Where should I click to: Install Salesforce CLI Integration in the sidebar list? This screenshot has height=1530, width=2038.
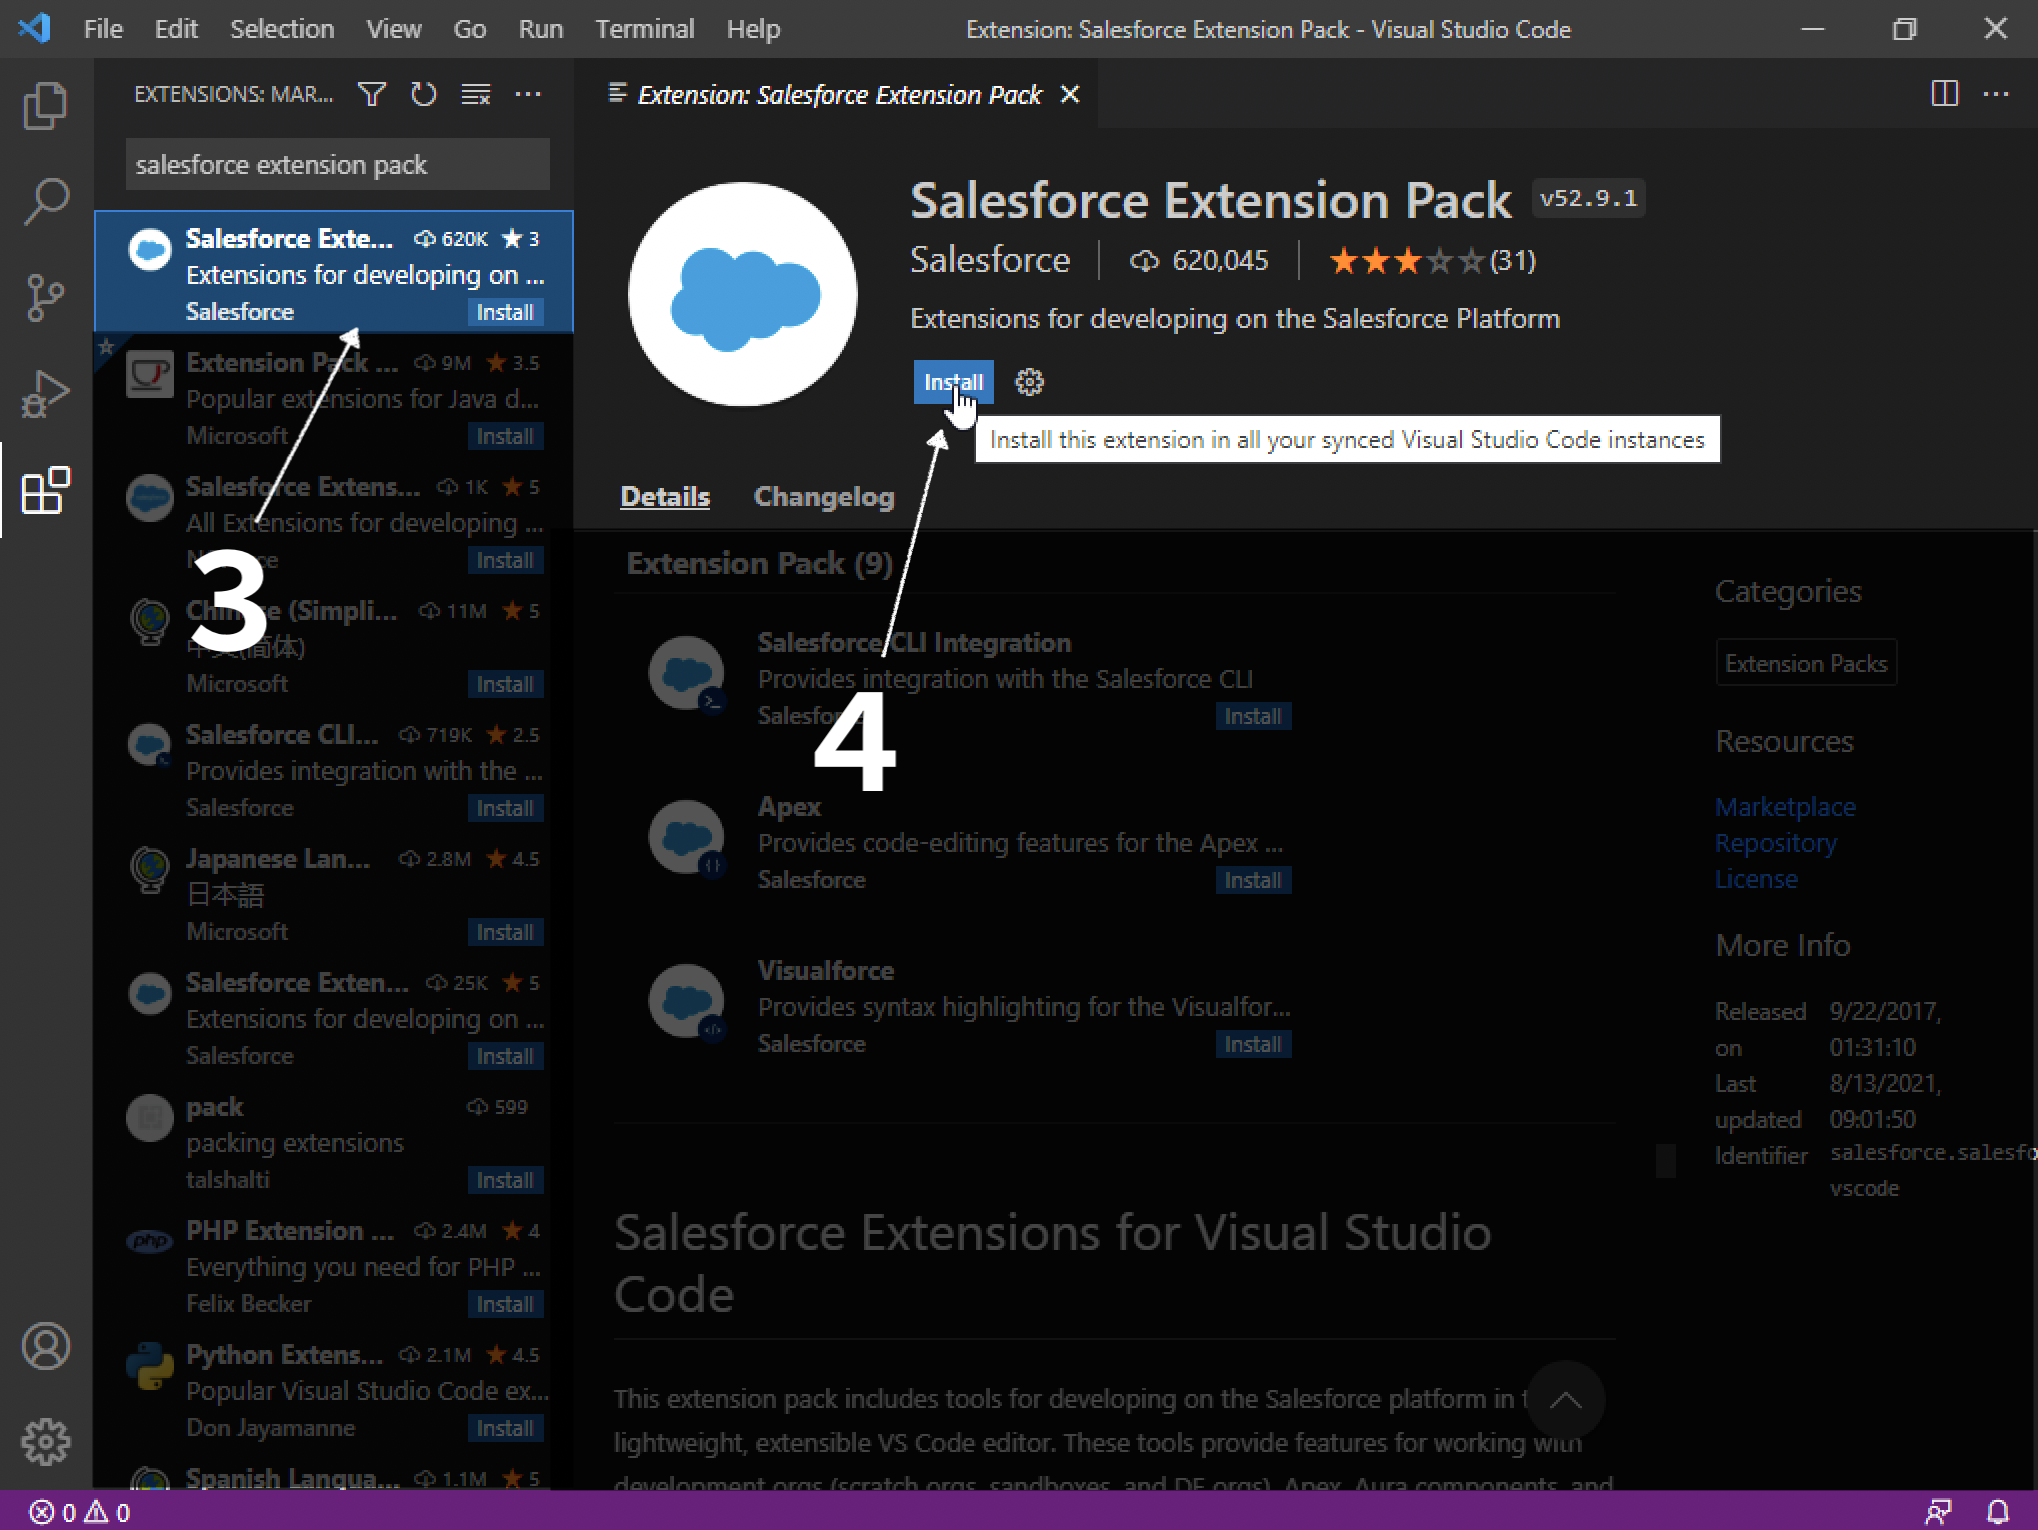pyautogui.click(x=505, y=808)
